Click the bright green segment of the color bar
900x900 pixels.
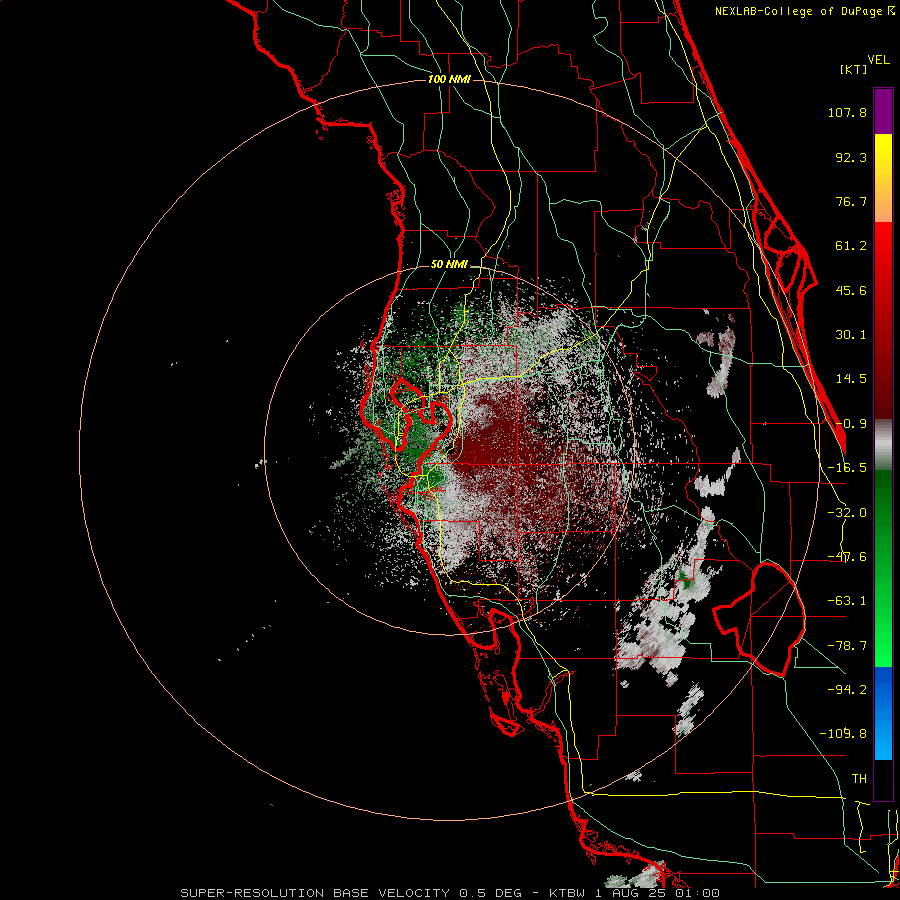[x=883, y=568]
